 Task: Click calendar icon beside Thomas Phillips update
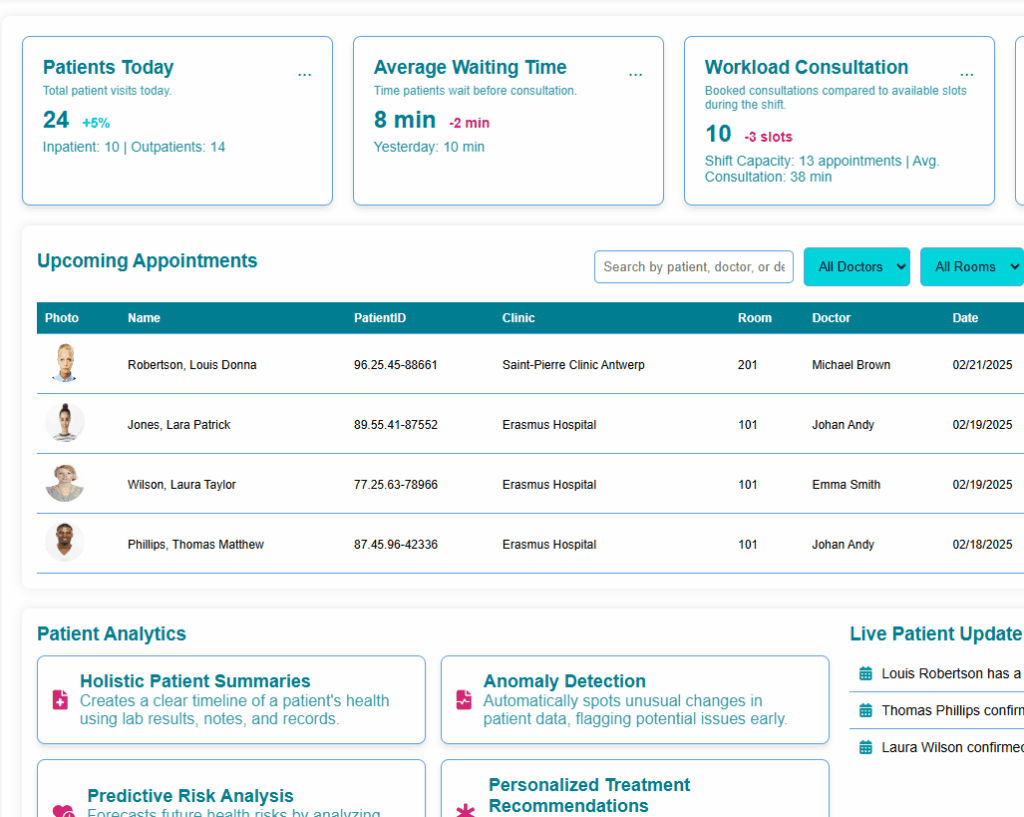click(x=866, y=711)
